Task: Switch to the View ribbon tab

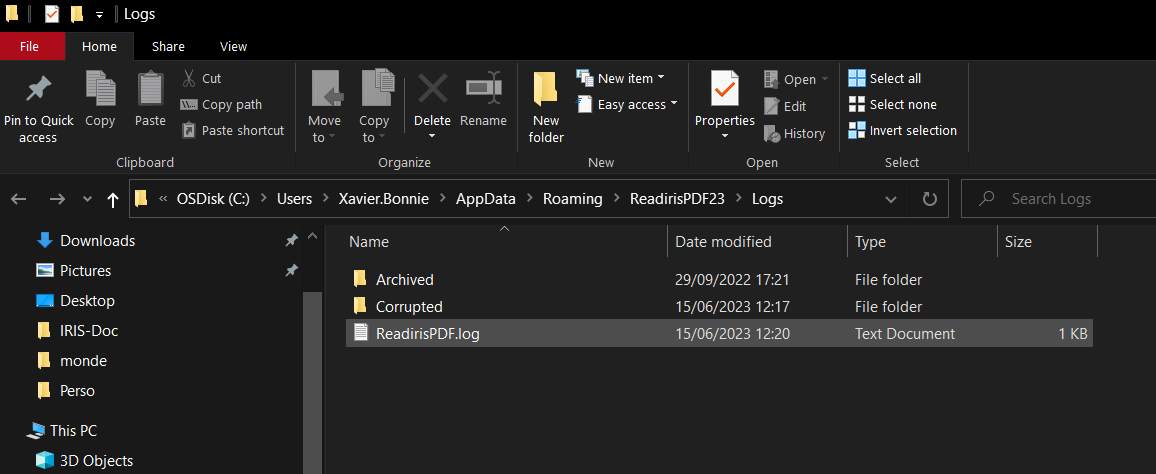Action: tap(233, 46)
